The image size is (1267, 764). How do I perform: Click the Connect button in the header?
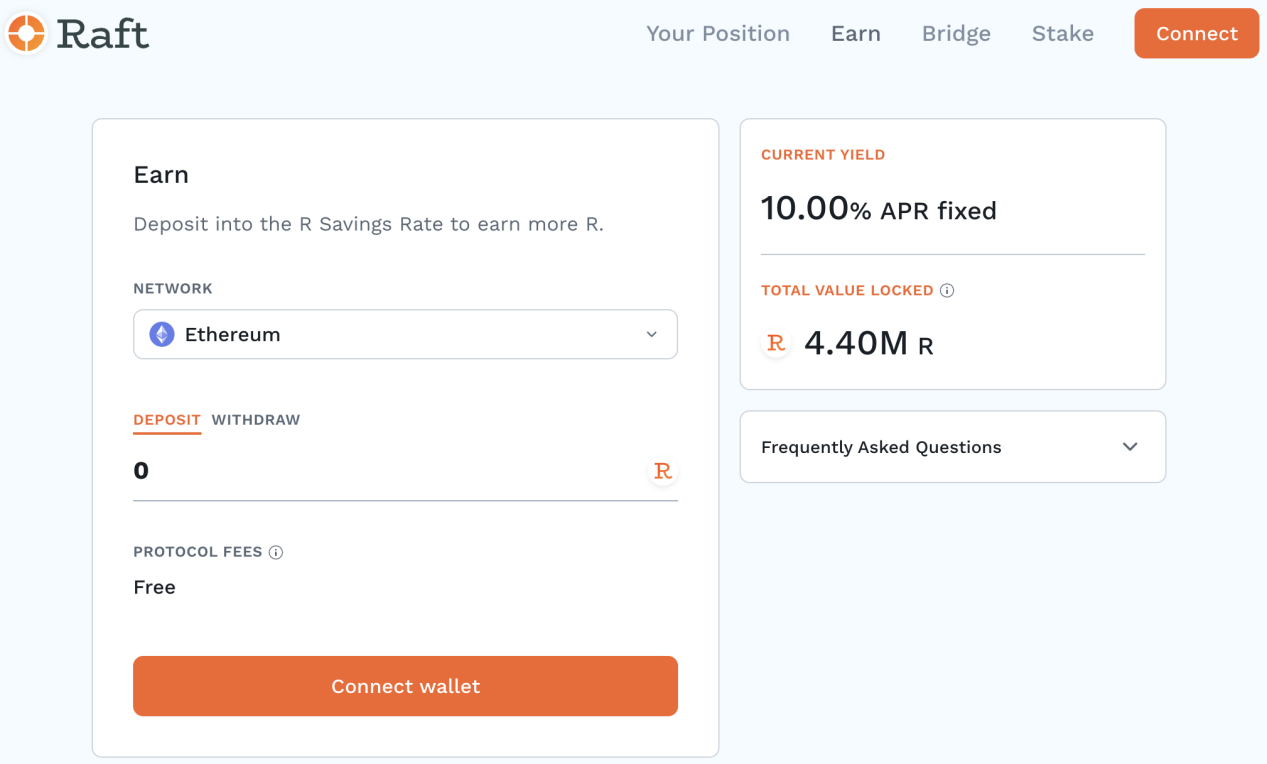[x=1196, y=33]
